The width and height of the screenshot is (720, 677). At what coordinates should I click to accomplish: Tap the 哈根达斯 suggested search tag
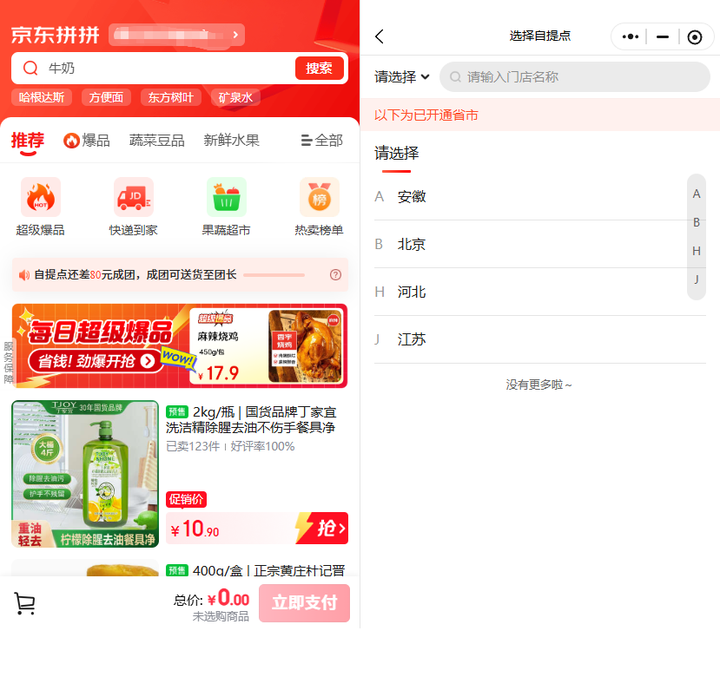coord(42,97)
